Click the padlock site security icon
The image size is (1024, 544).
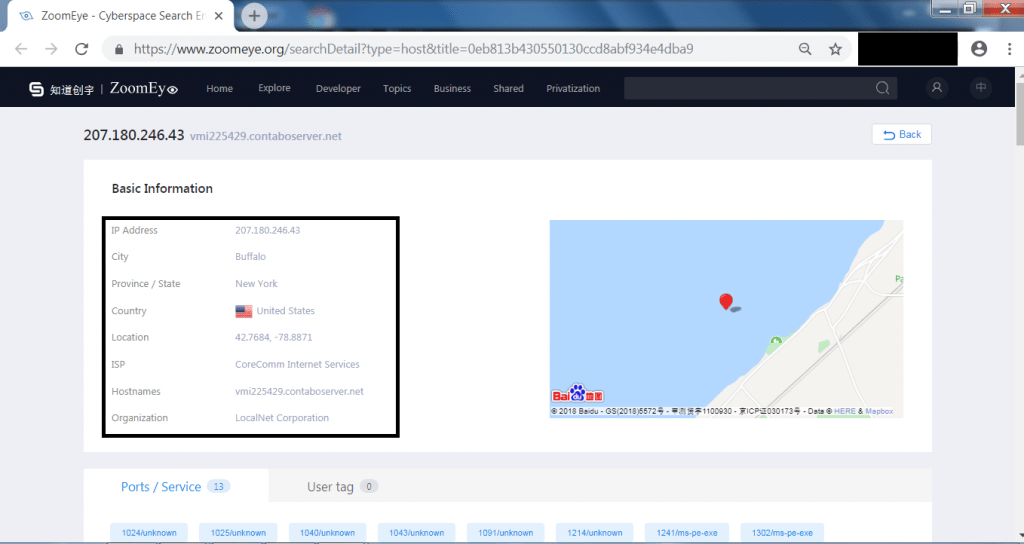[119, 50]
